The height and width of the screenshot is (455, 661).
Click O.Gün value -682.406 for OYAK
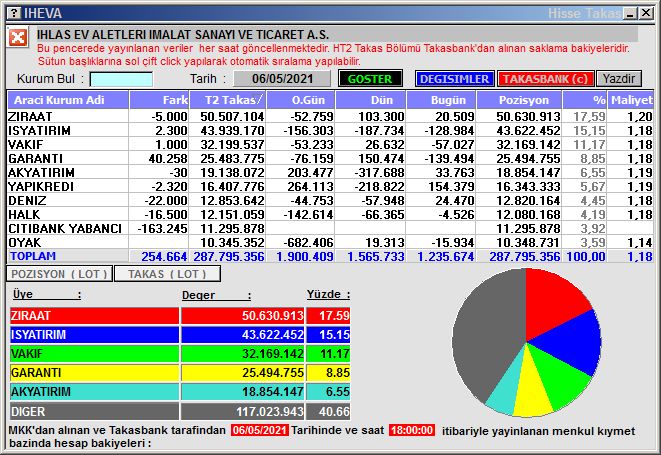[309, 243]
